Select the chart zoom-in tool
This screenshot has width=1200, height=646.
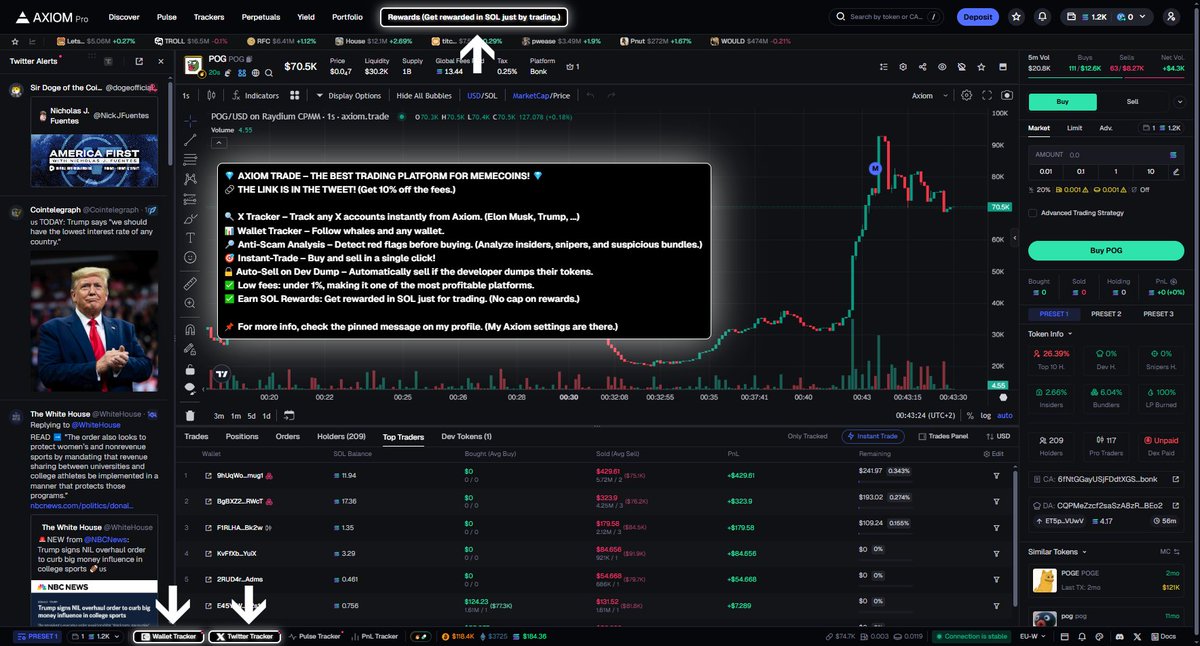click(190, 303)
